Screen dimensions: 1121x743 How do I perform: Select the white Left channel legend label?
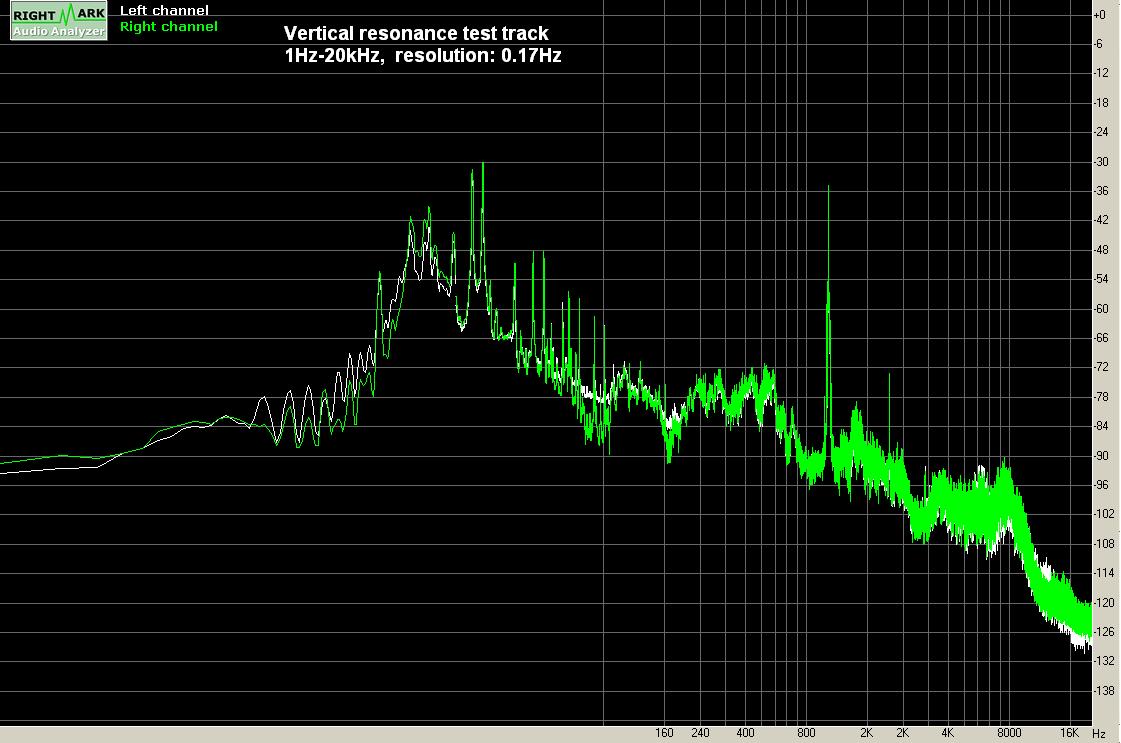tap(164, 11)
